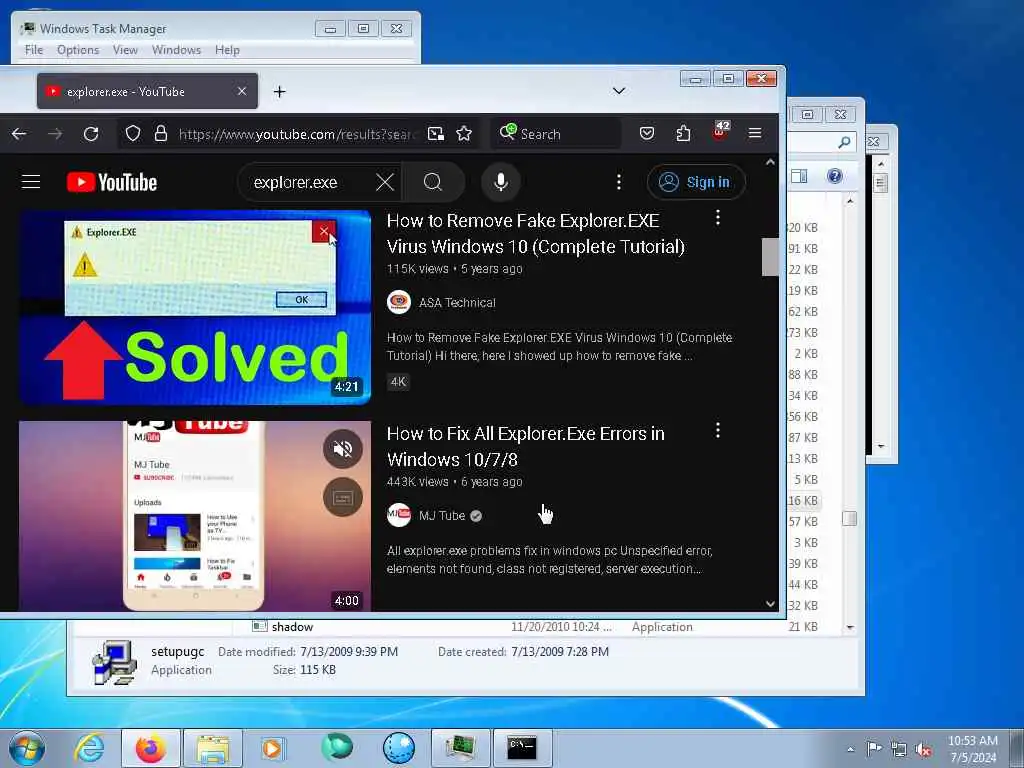1024x768 pixels.
Task: Open Help menu in Task Manager
Action: pos(227,50)
